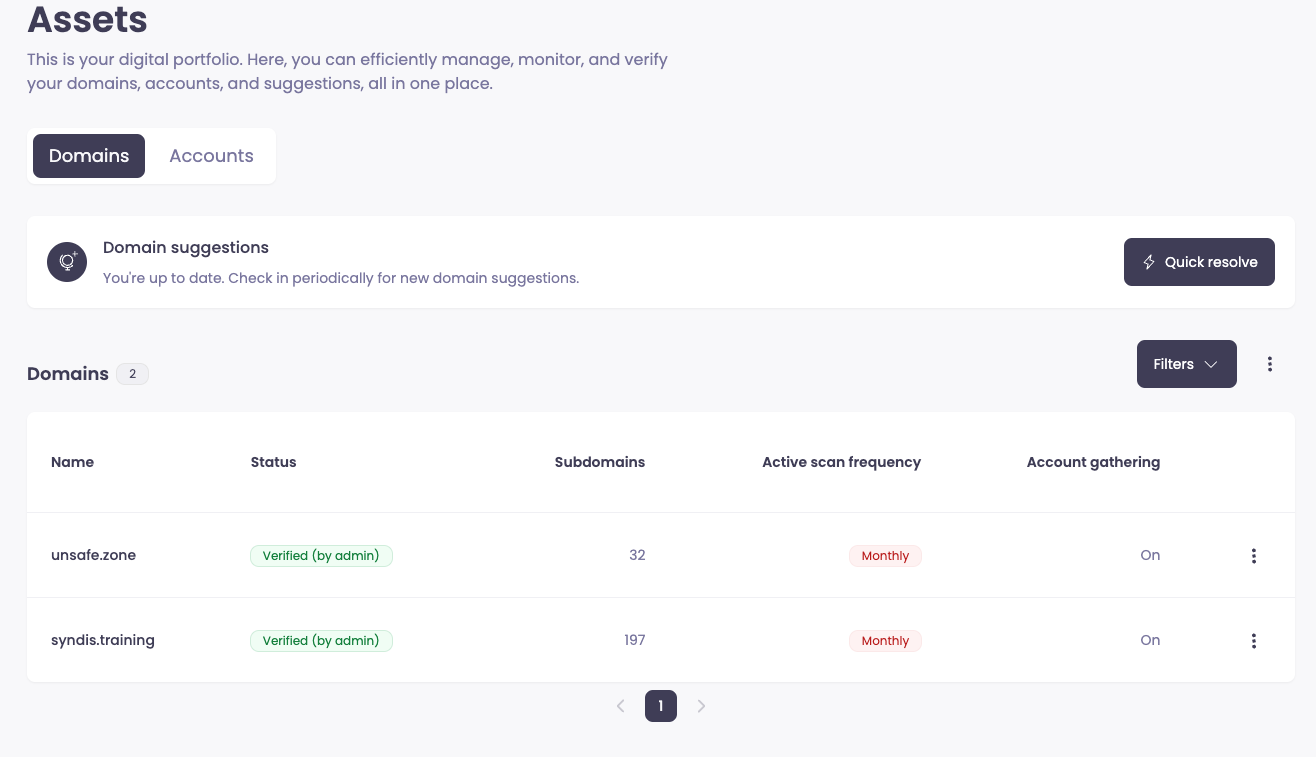Open the Domains section three-dot menu

click(x=1269, y=364)
